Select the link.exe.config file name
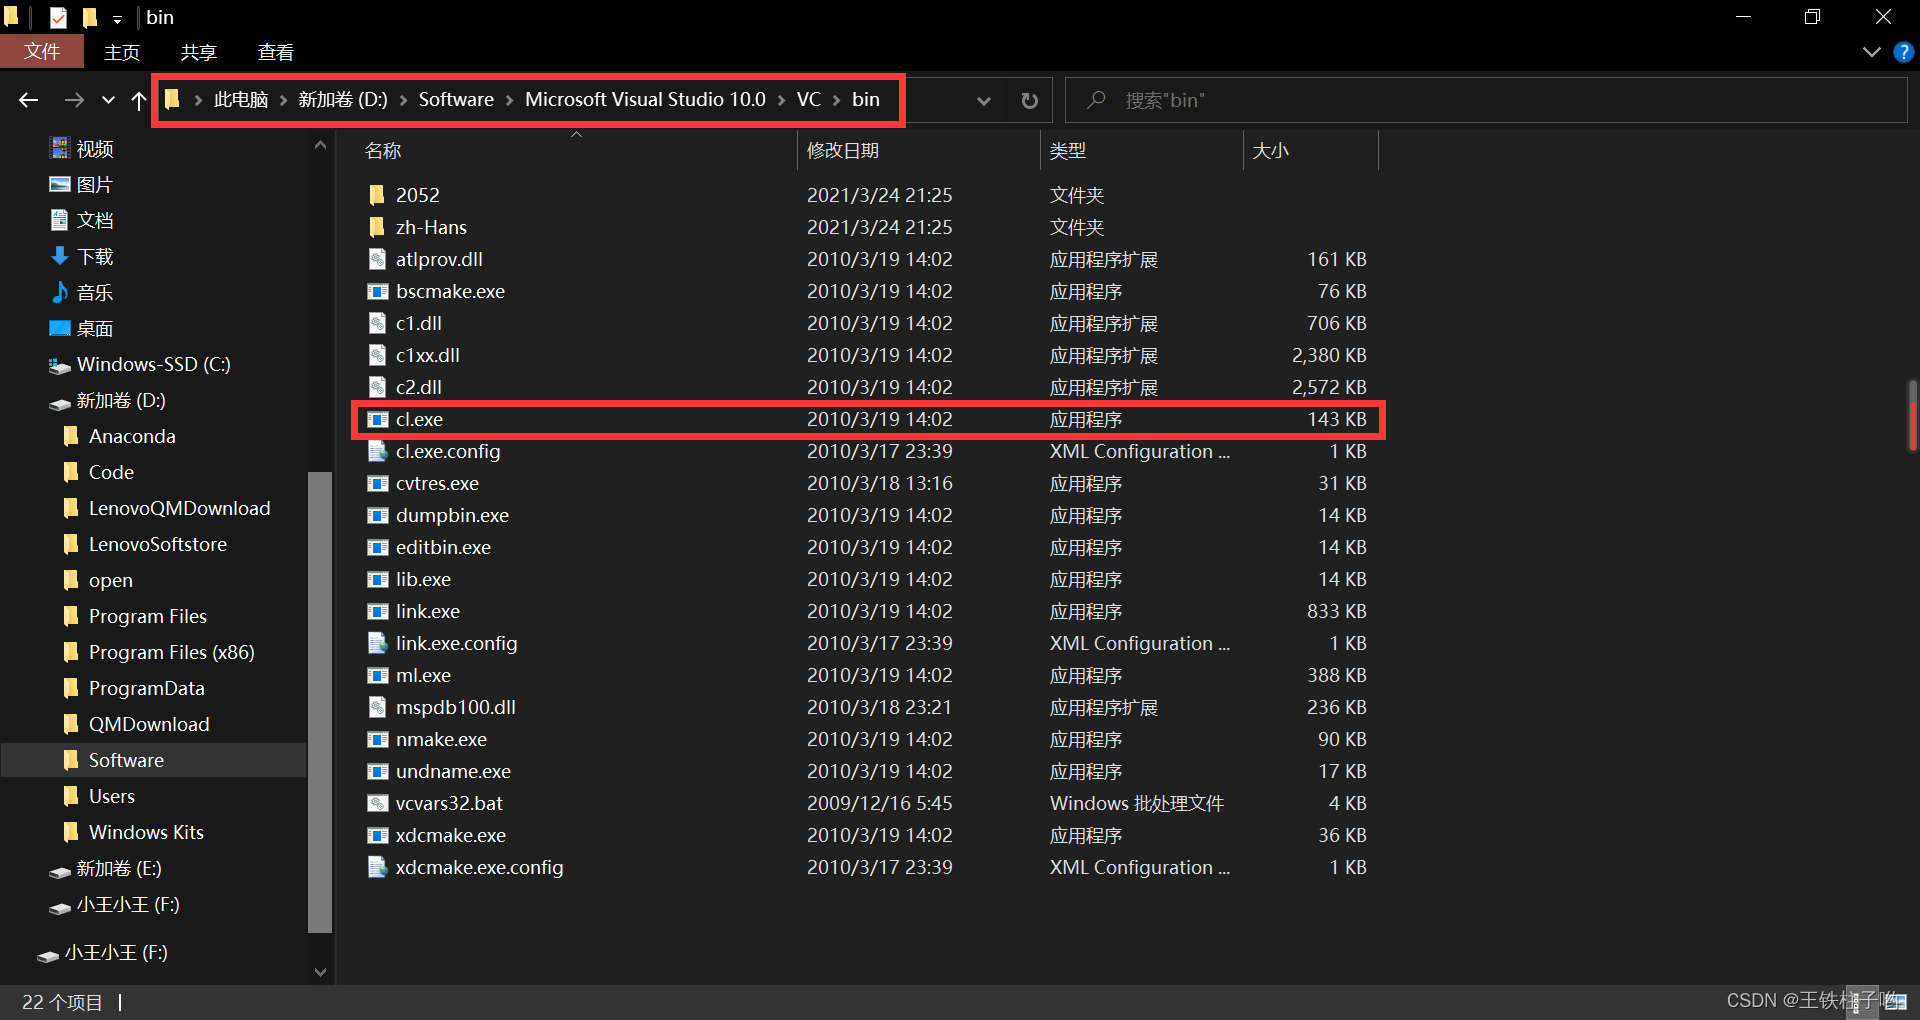The width and height of the screenshot is (1920, 1020). (x=456, y=644)
